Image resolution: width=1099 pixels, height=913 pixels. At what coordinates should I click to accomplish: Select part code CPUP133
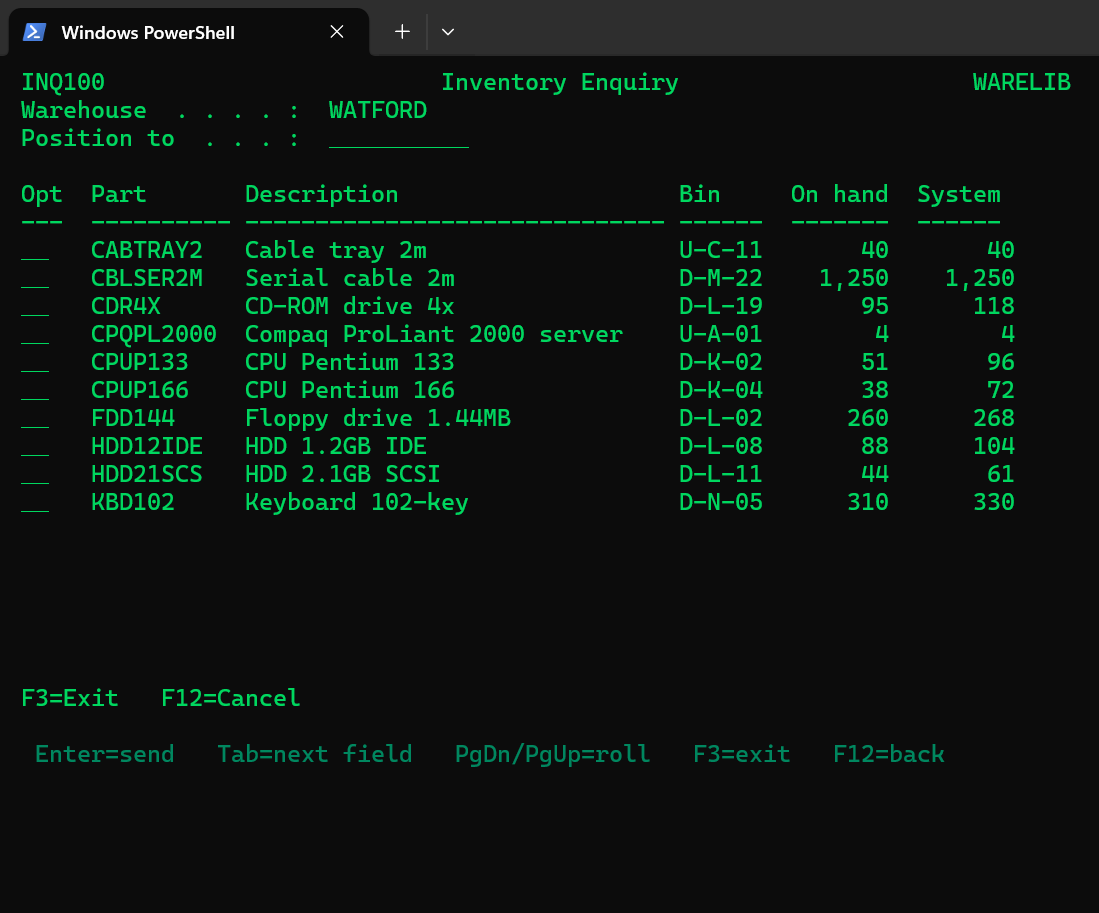click(x=139, y=362)
